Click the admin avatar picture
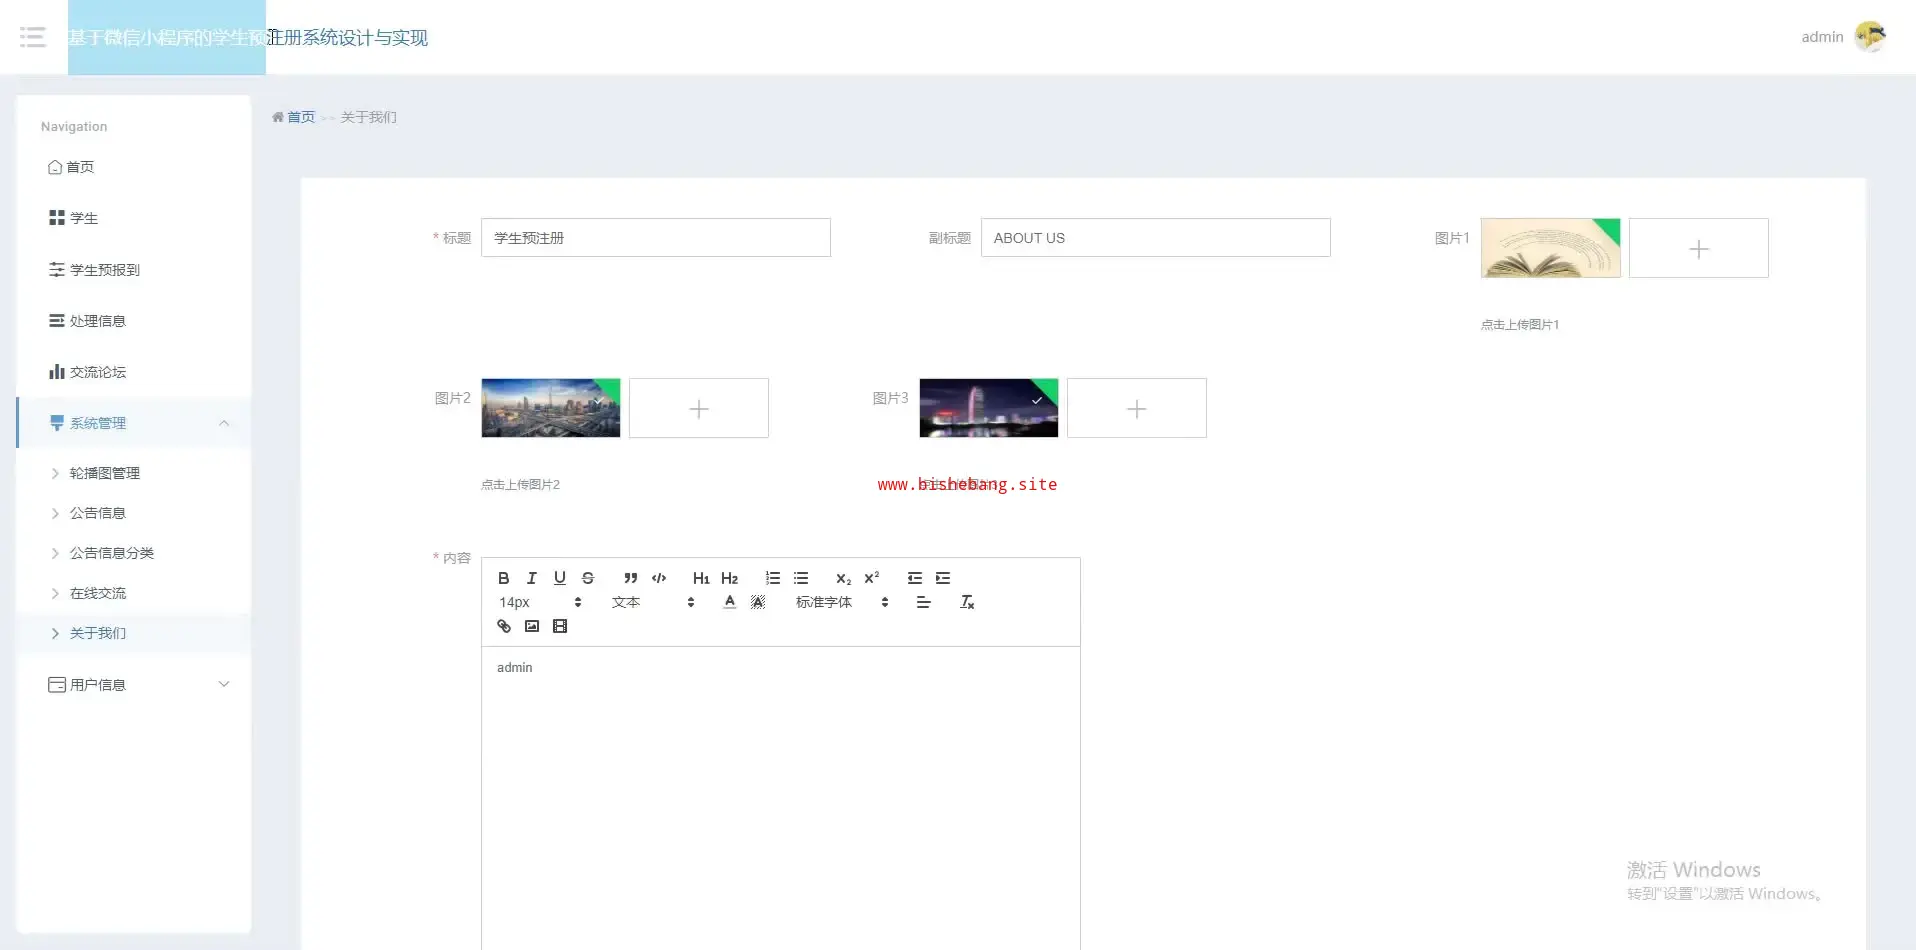 pos(1870,37)
